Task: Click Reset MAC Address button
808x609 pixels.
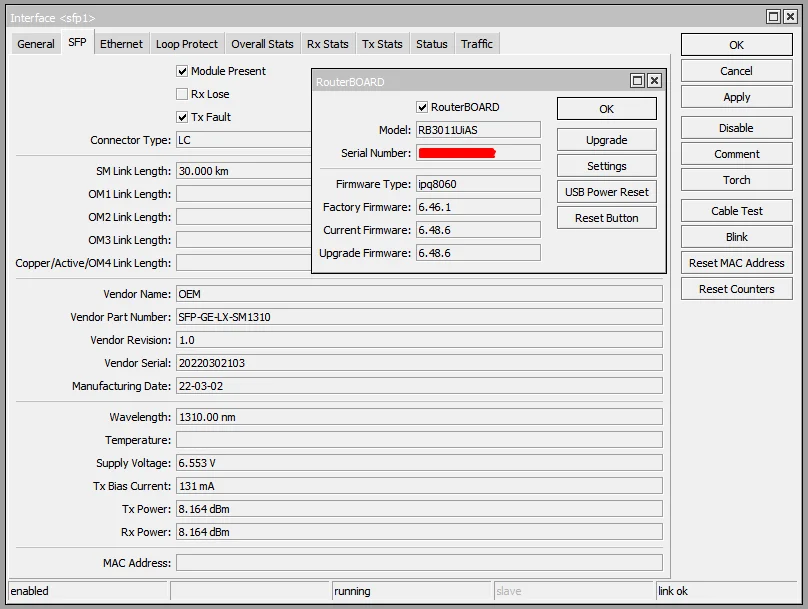Action: point(736,263)
